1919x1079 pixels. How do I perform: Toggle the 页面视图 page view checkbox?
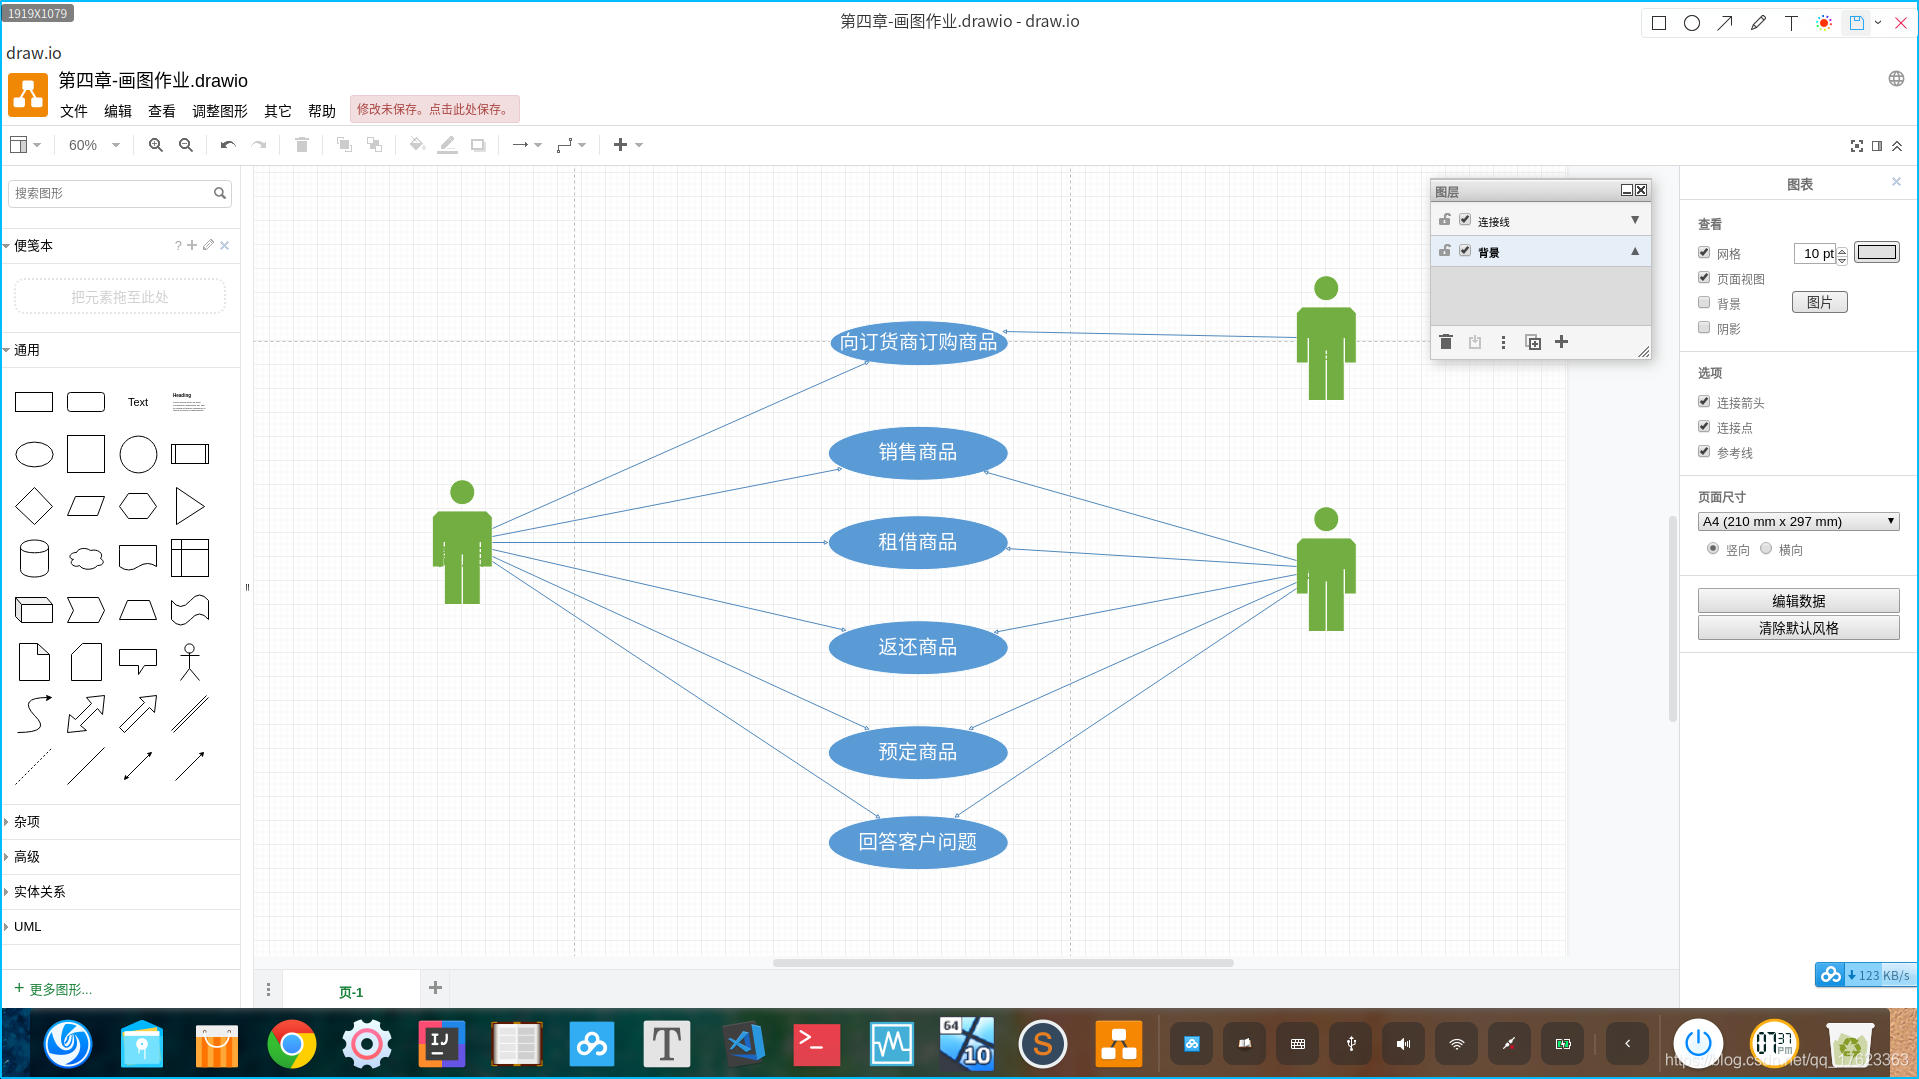pyautogui.click(x=1704, y=277)
